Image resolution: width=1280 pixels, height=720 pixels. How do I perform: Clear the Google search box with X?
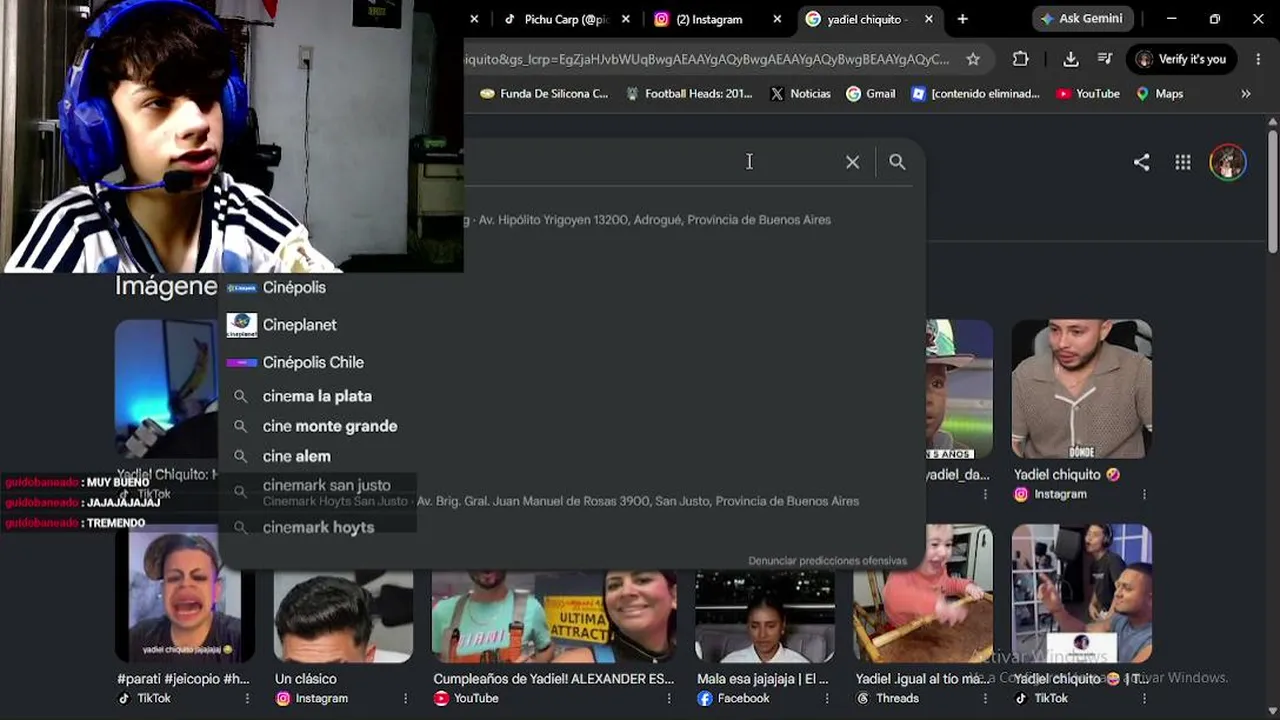pos(852,162)
